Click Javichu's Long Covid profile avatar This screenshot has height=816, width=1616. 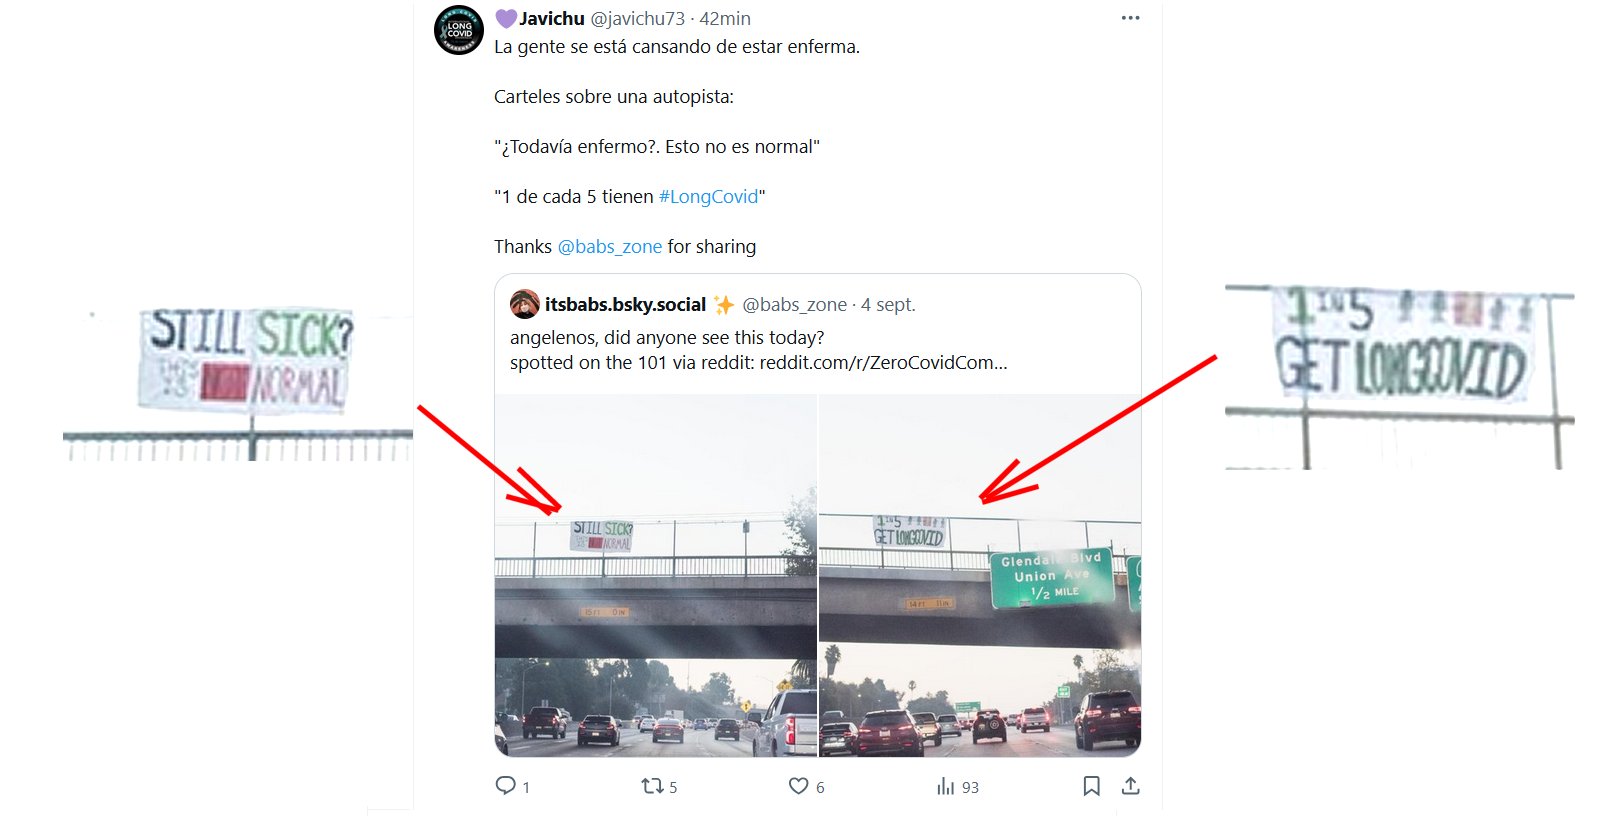459,30
